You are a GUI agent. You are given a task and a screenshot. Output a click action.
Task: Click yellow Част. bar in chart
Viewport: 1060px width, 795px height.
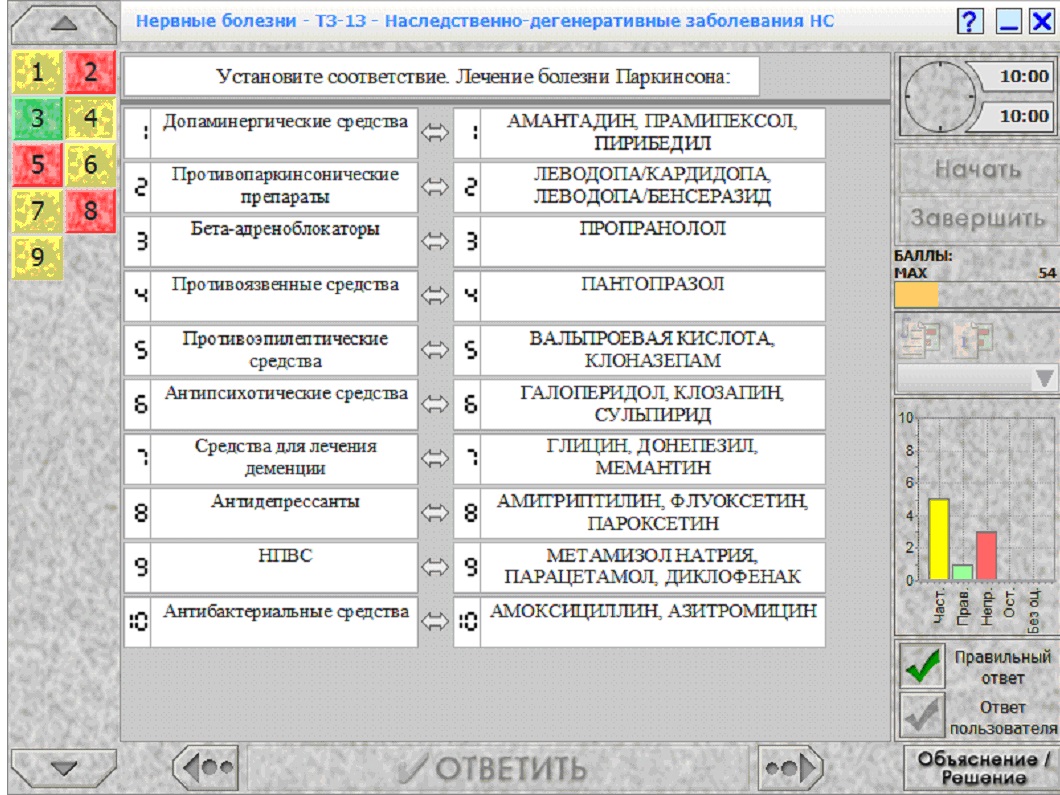click(x=938, y=539)
